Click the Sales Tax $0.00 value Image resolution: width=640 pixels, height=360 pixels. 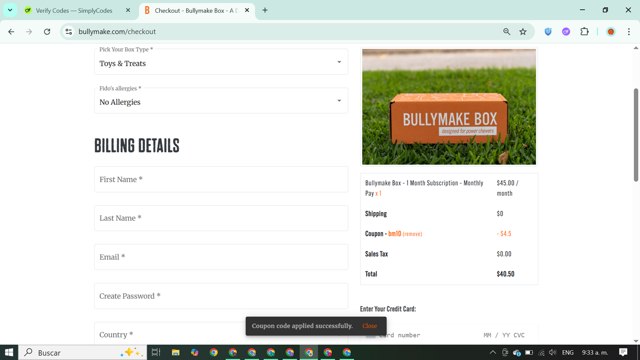pos(504,254)
